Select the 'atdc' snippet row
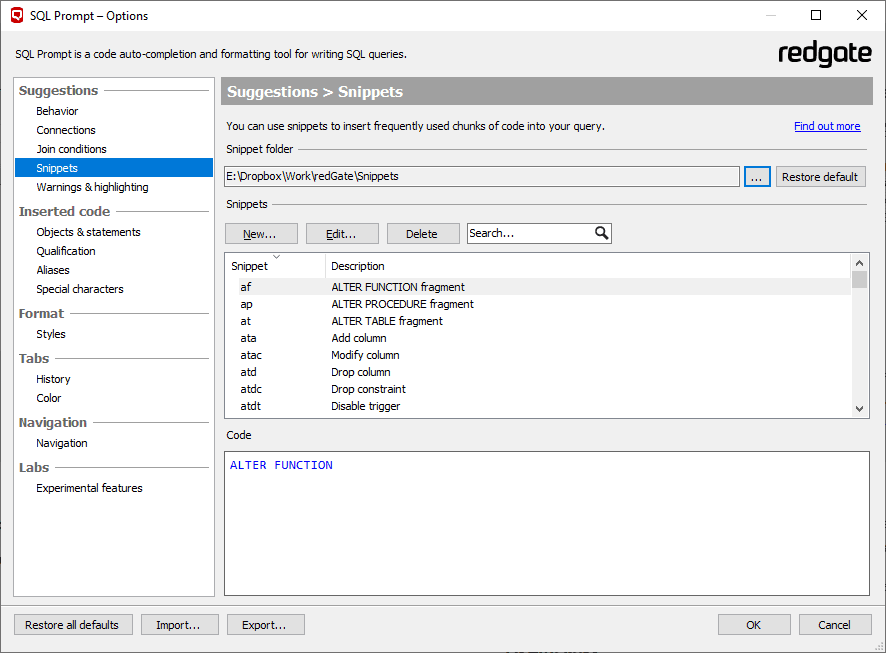 point(538,389)
